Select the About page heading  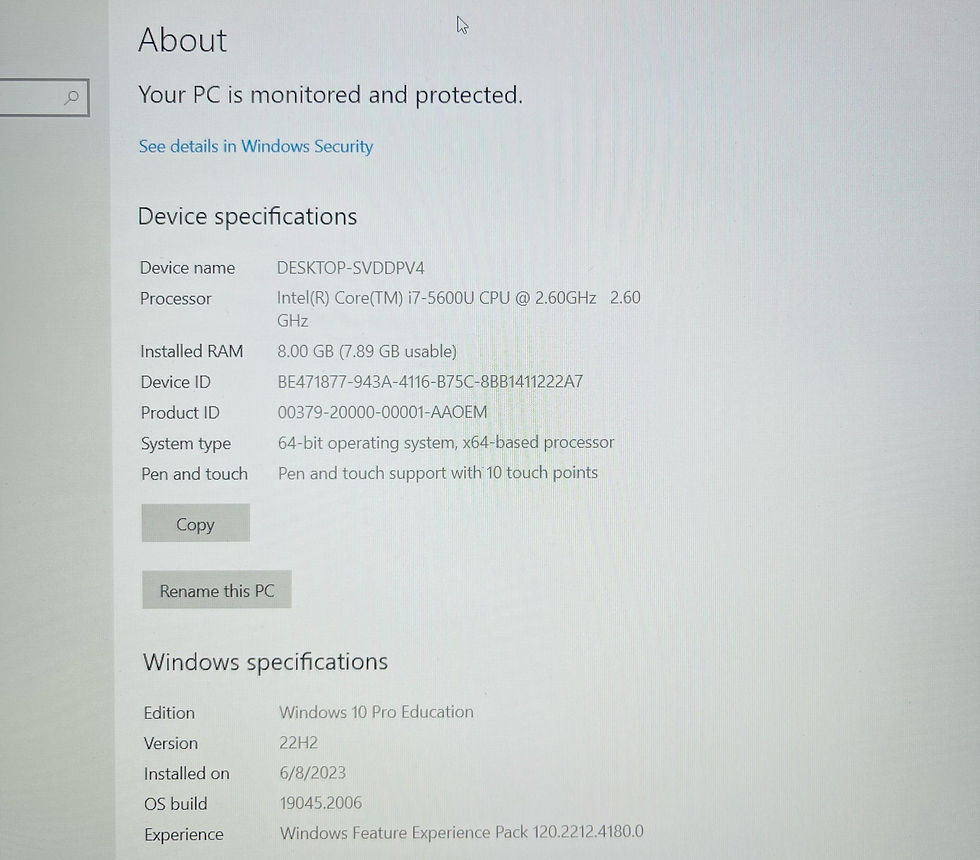pos(182,40)
